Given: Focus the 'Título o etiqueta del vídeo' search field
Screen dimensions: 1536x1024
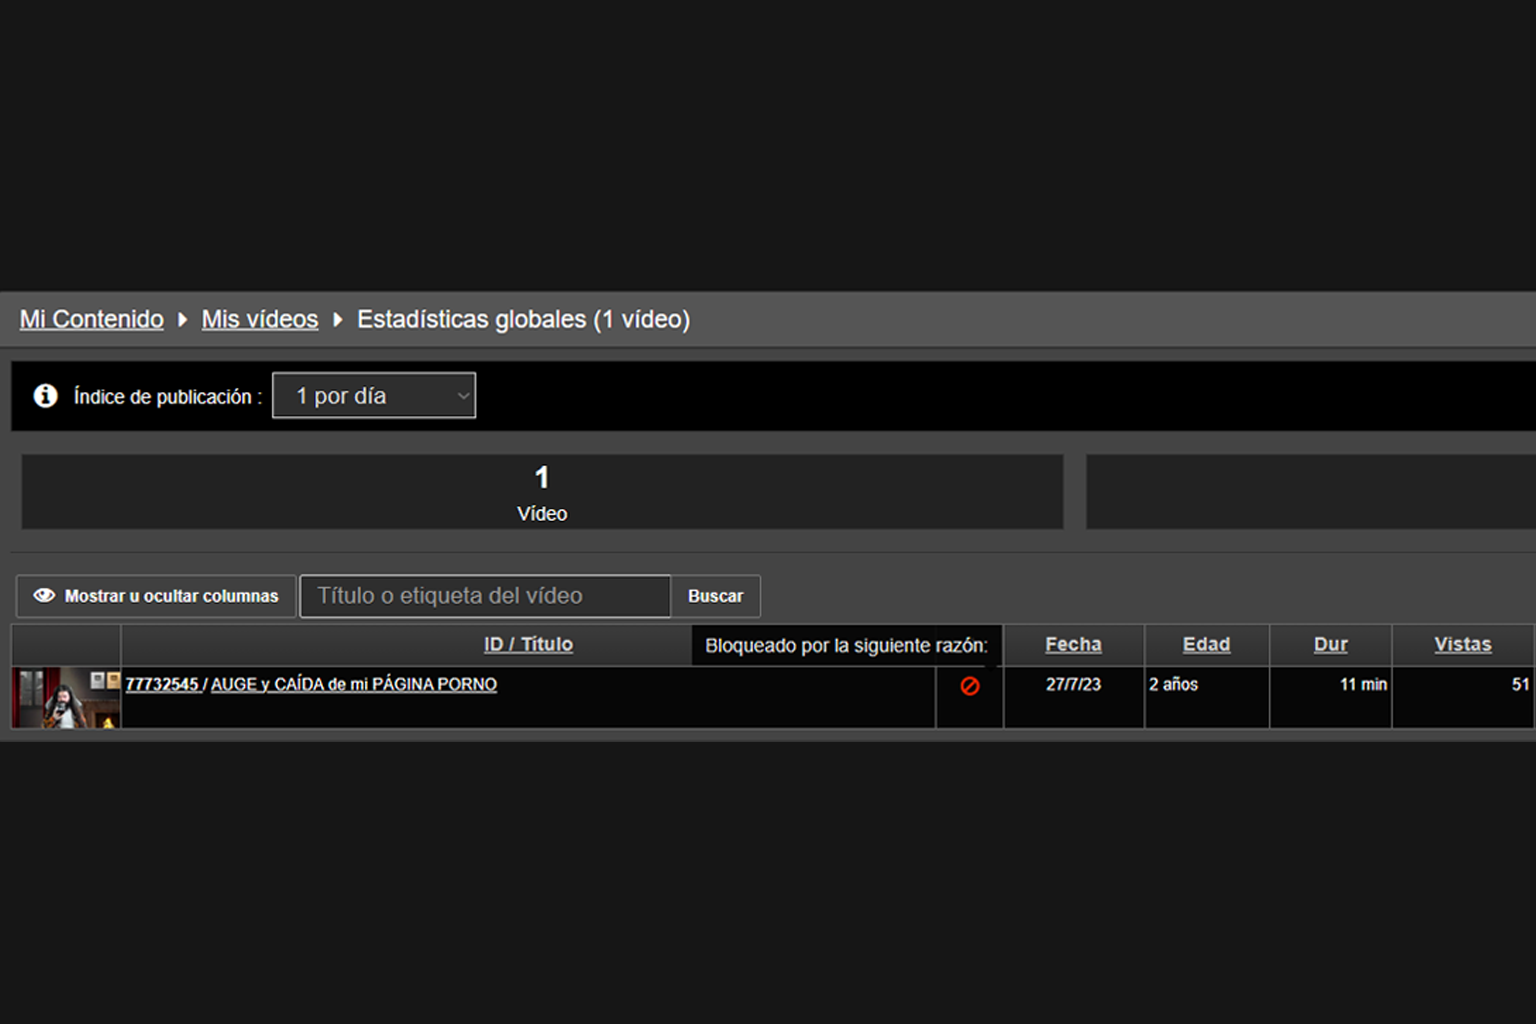Looking at the screenshot, I should click(x=485, y=596).
